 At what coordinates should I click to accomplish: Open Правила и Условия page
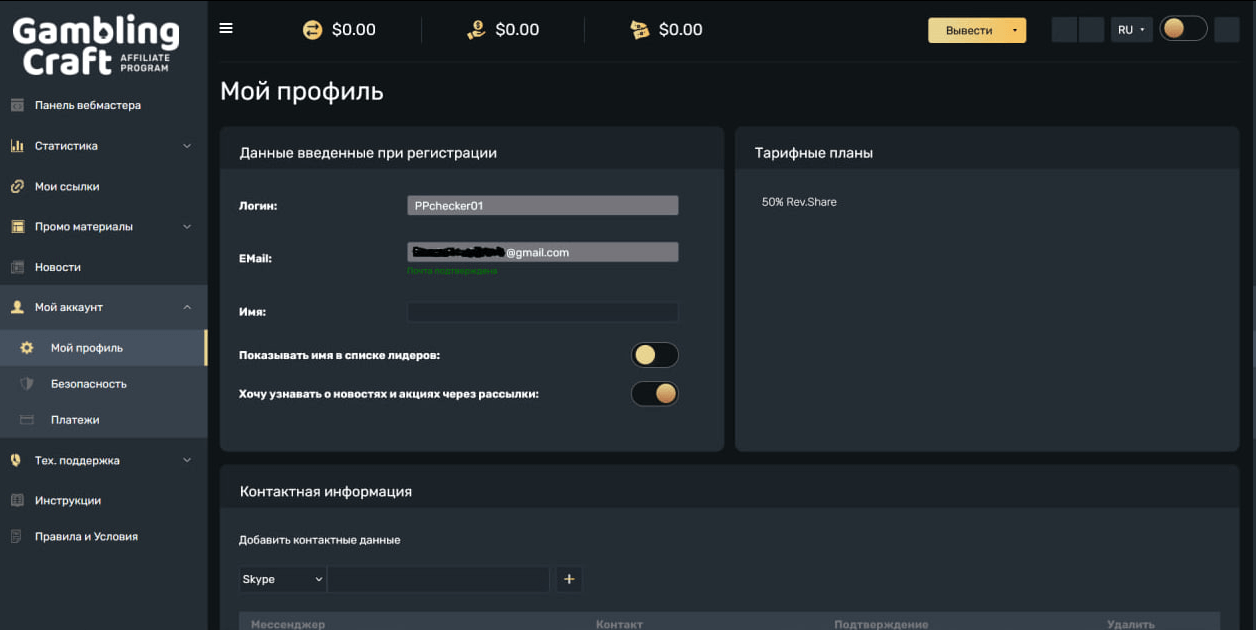click(86, 537)
